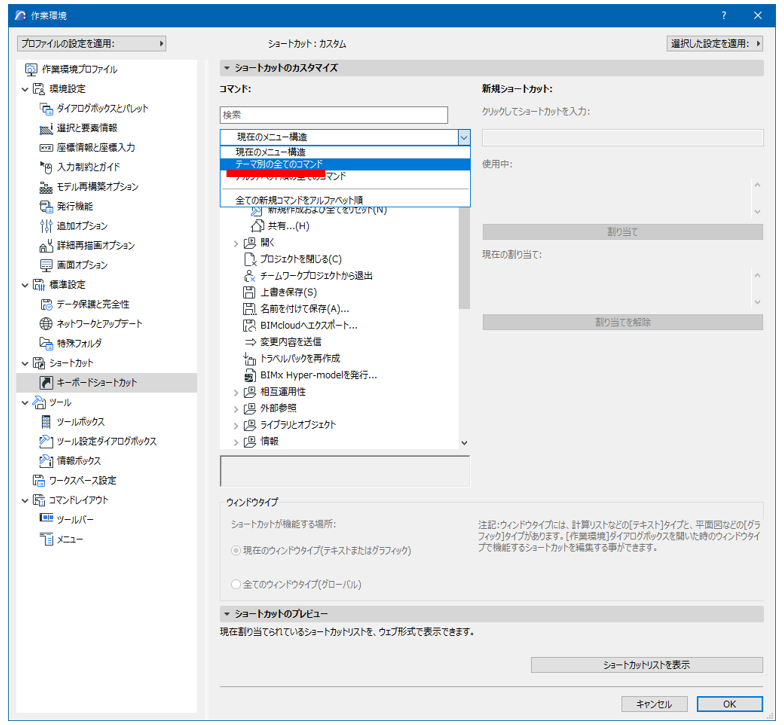Click the 名前を付けて保存(A)... icon

pyautogui.click(x=249, y=309)
